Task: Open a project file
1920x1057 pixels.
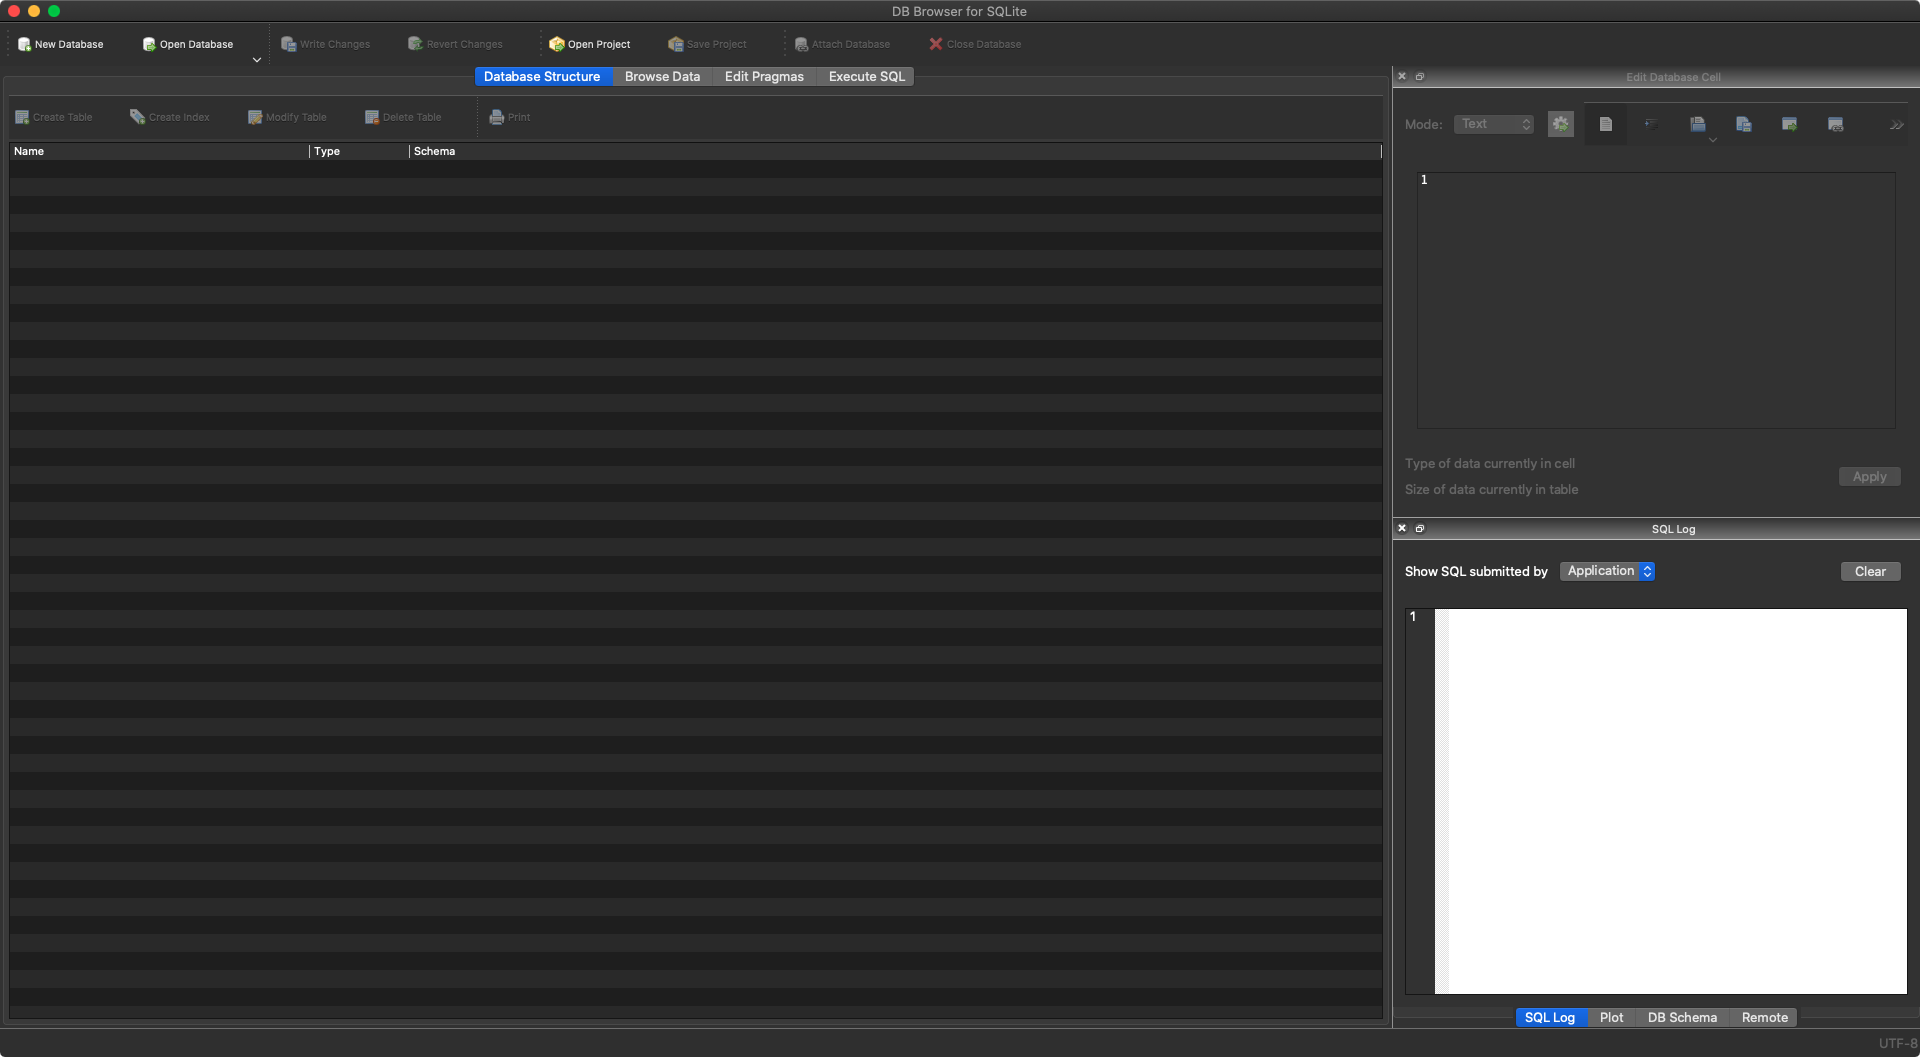Action: (590, 44)
